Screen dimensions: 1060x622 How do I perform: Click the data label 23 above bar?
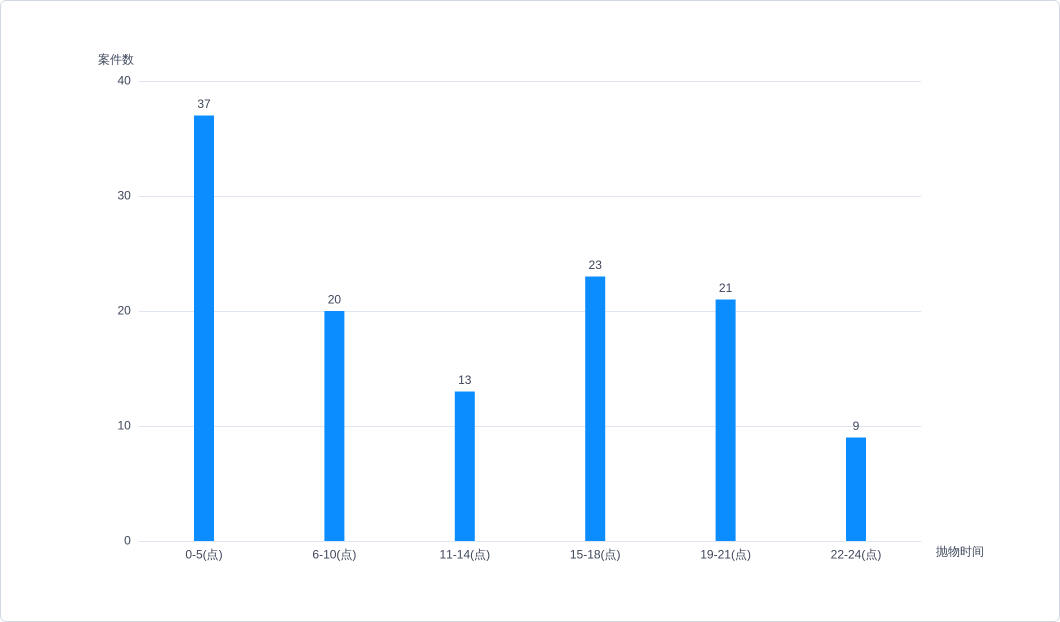pyautogui.click(x=595, y=265)
